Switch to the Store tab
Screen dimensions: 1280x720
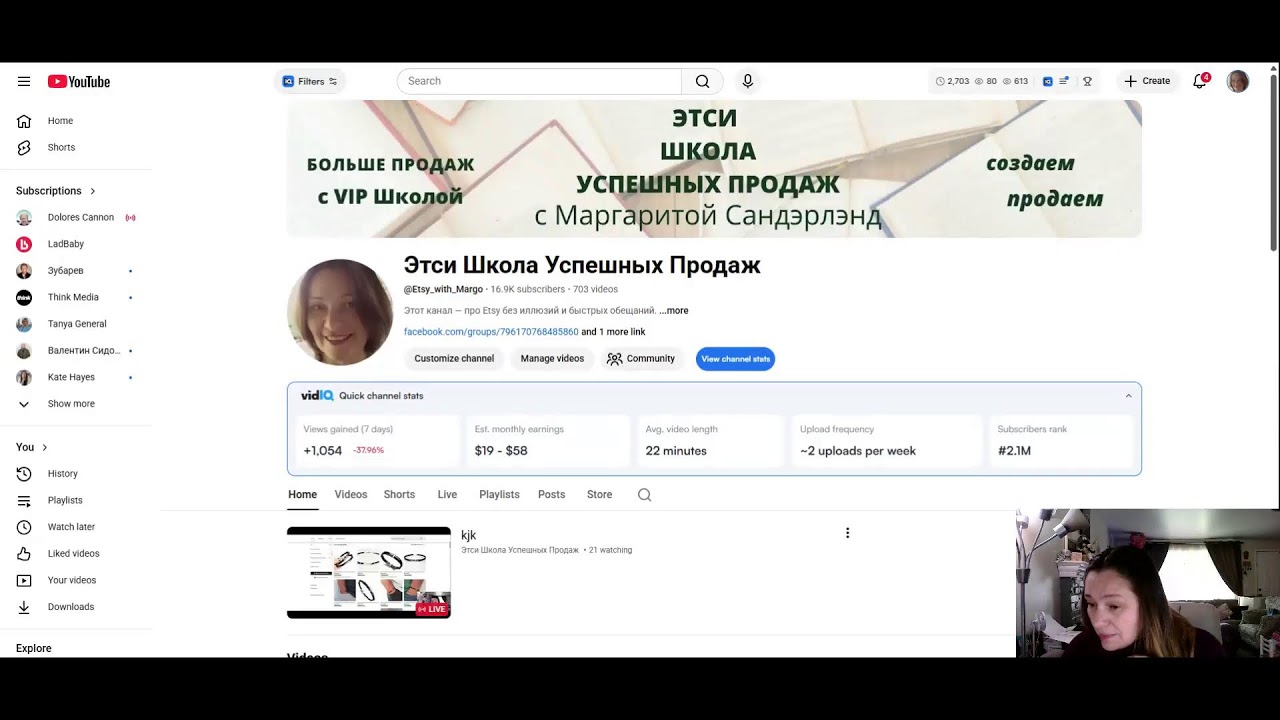coord(599,495)
